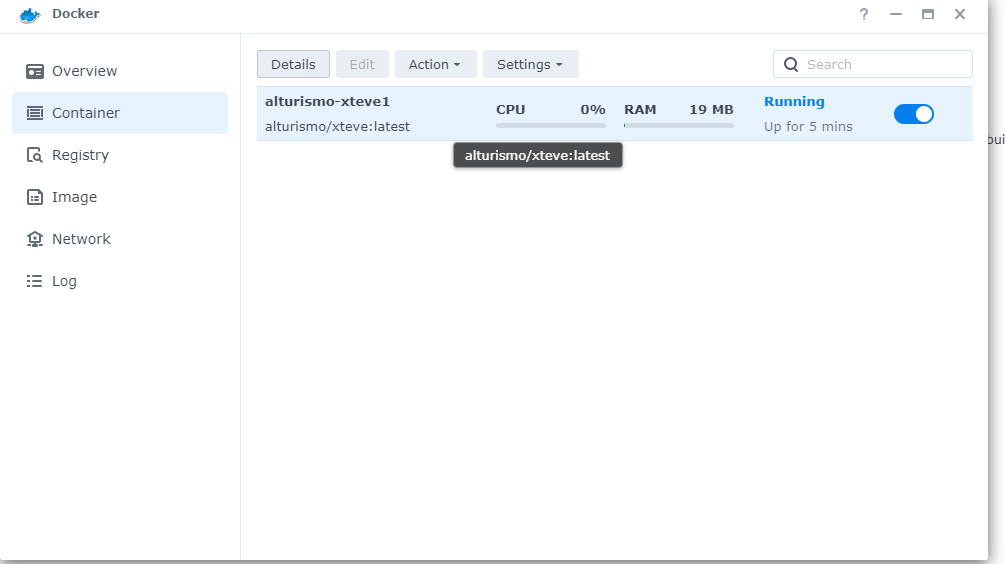Click the 19 MB RAM value
The width and height of the screenshot is (1005, 564).
(x=711, y=110)
